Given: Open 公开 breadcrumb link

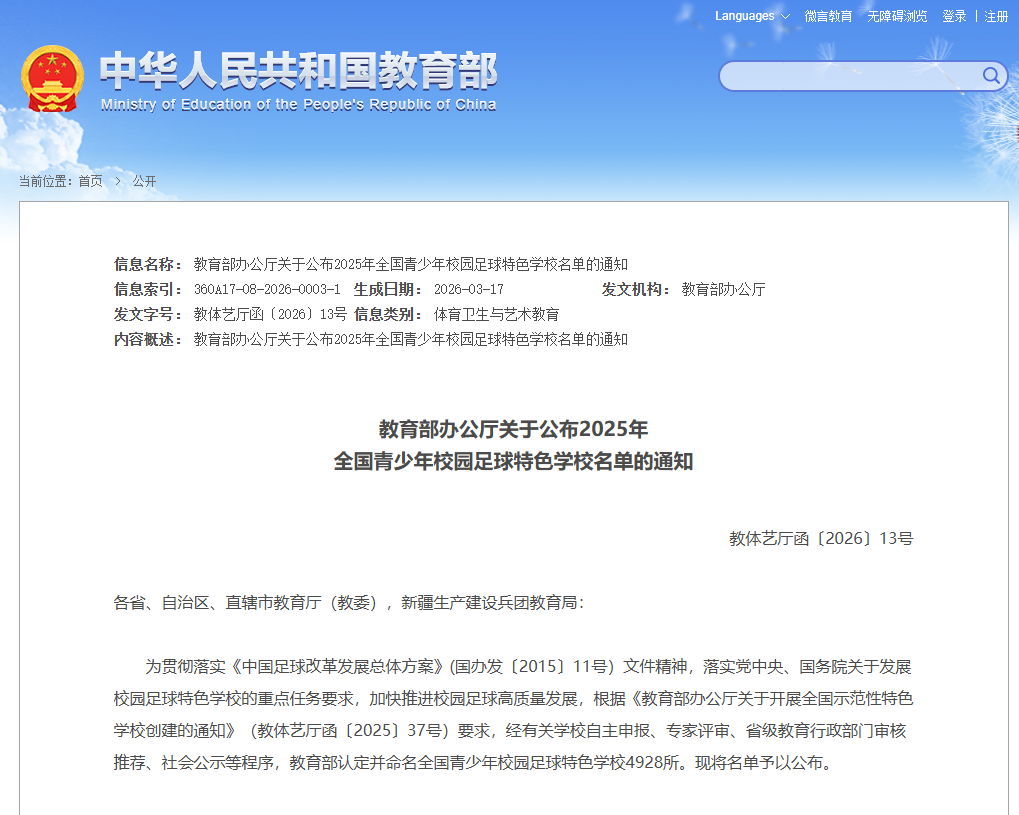Looking at the screenshot, I should click(144, 181).
